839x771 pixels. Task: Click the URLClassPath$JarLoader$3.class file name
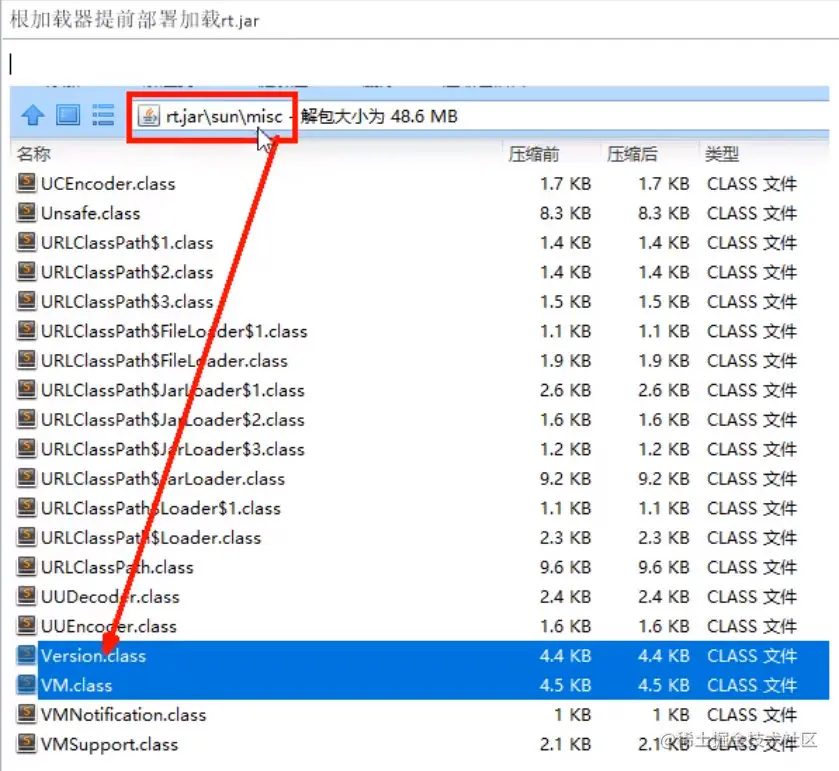tap(173, 449)
